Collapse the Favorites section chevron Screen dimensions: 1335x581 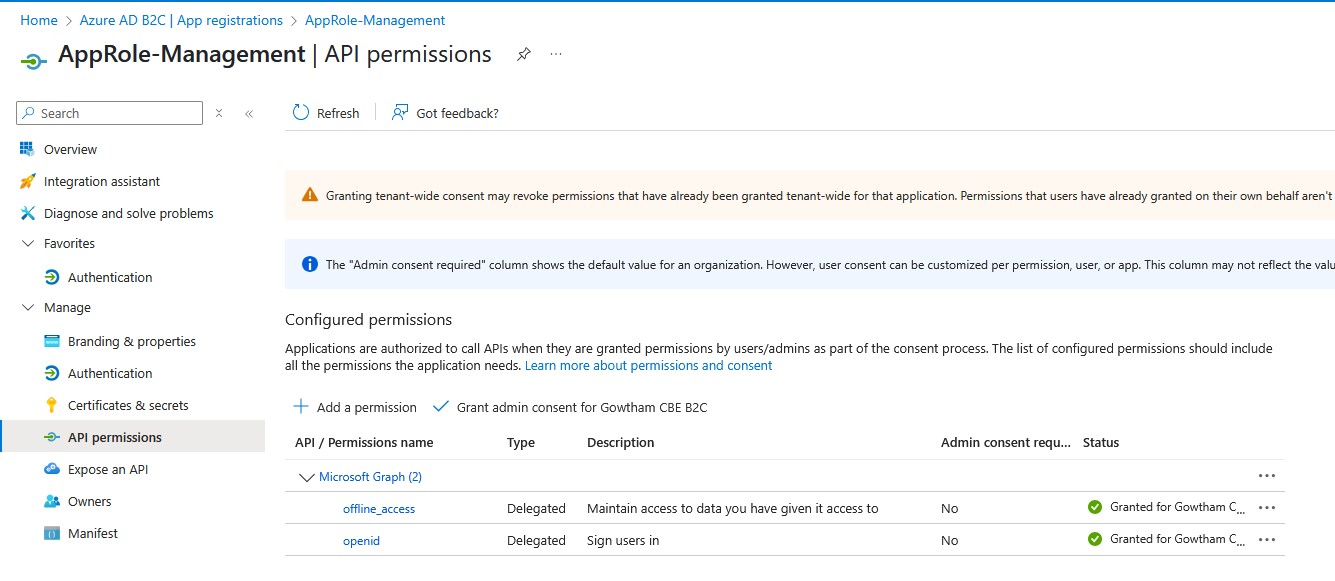point(27,243)
